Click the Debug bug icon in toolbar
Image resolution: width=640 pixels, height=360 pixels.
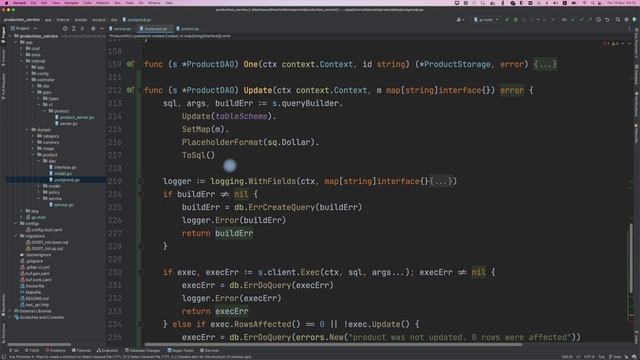pyautogui.click(x=516, y=20)
